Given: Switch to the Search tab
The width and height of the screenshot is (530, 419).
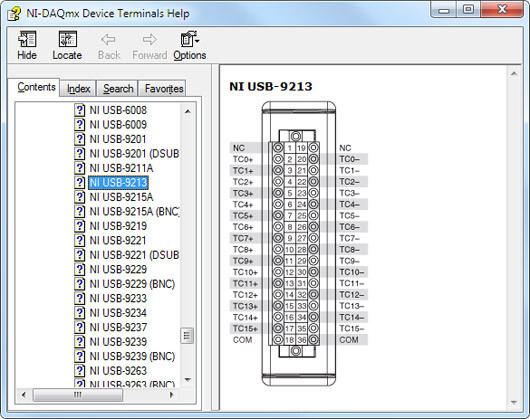Looking at the screenshot, I should tap(118, 89).
